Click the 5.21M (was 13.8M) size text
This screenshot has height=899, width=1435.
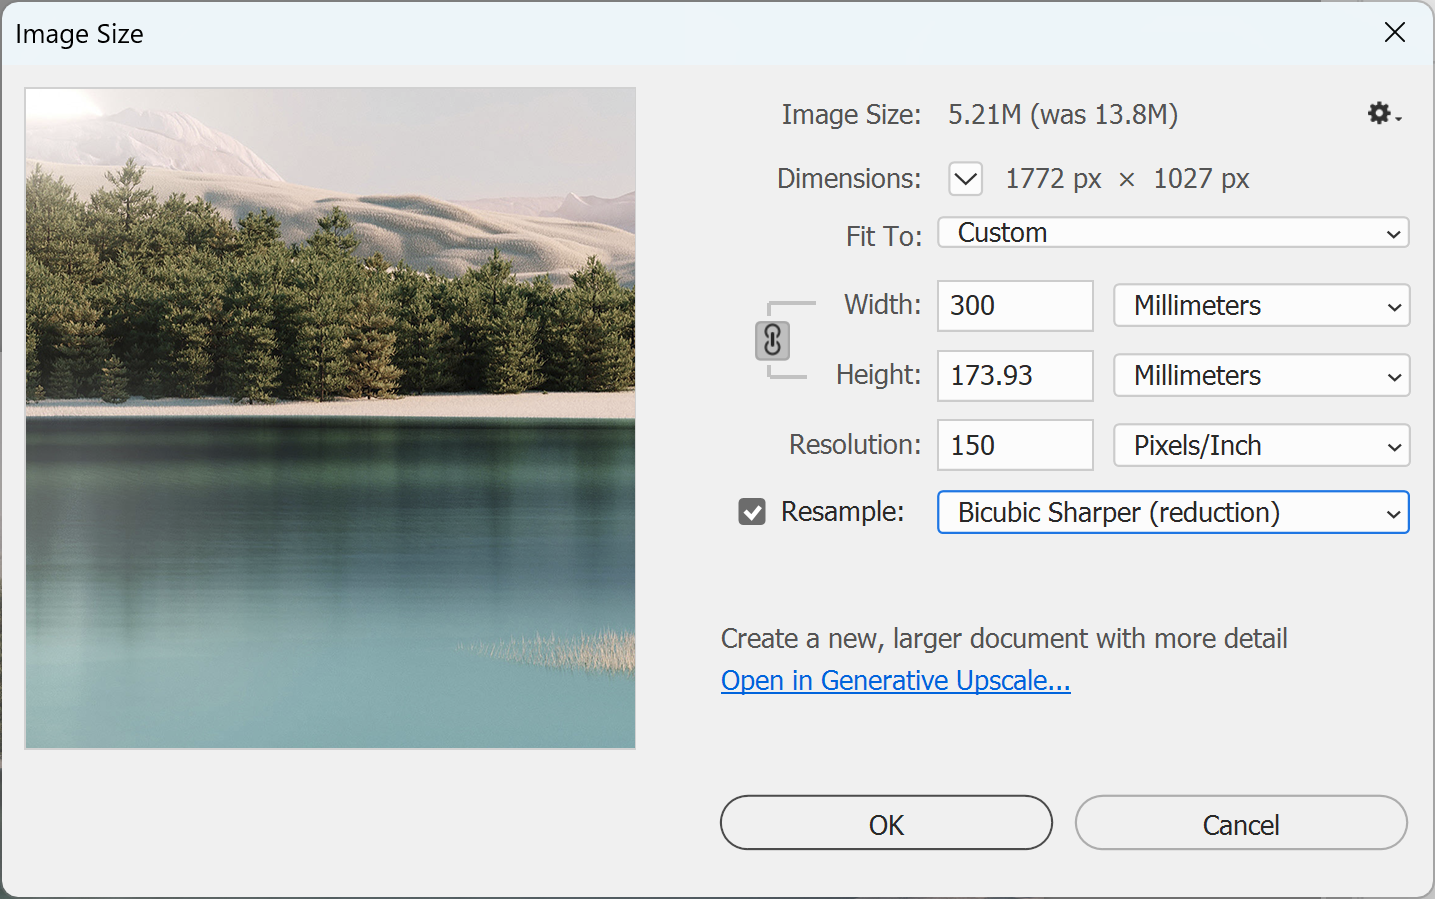[x=1063, y=115]
